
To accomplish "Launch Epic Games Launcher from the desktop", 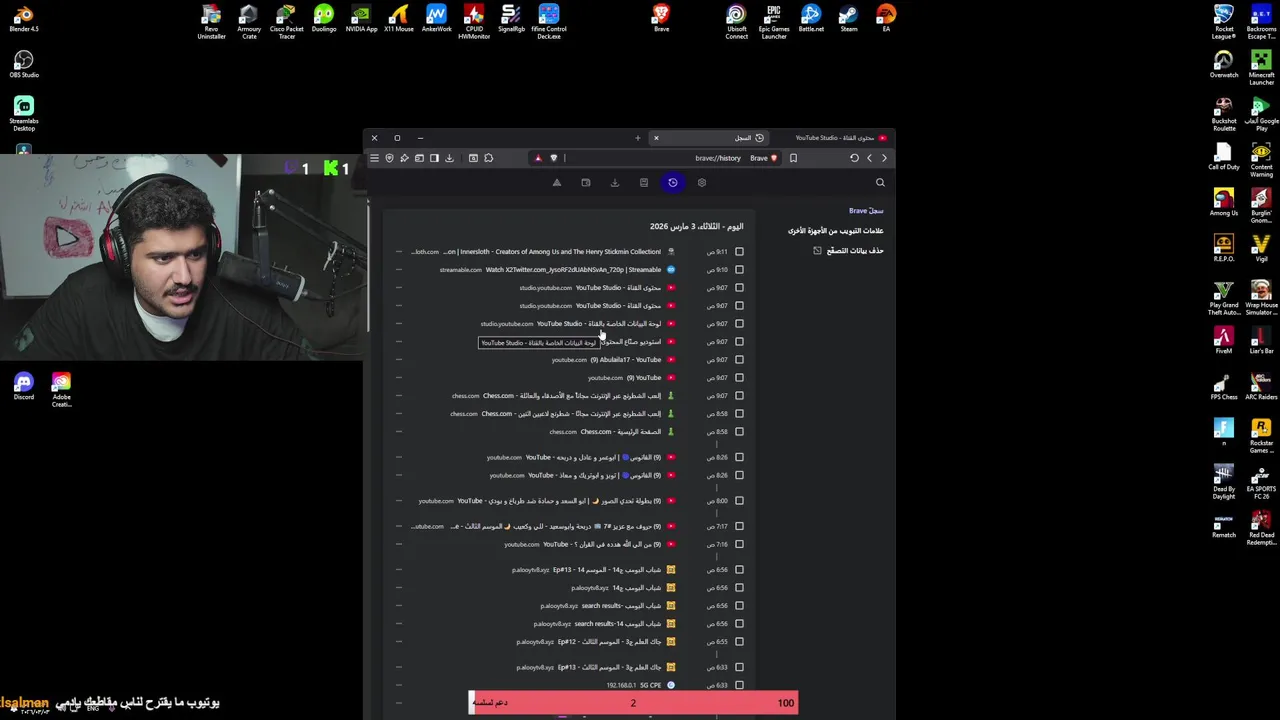I will (773, 21).
